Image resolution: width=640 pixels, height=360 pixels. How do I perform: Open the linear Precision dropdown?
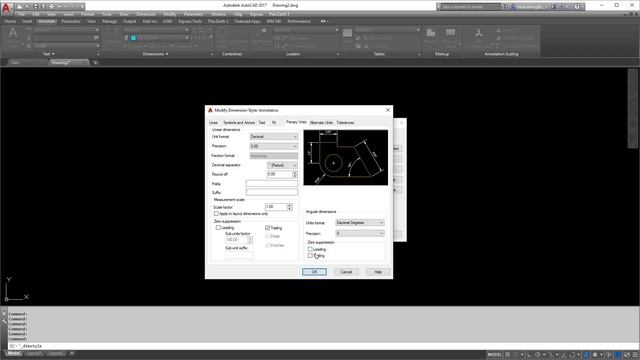point(273,146)
